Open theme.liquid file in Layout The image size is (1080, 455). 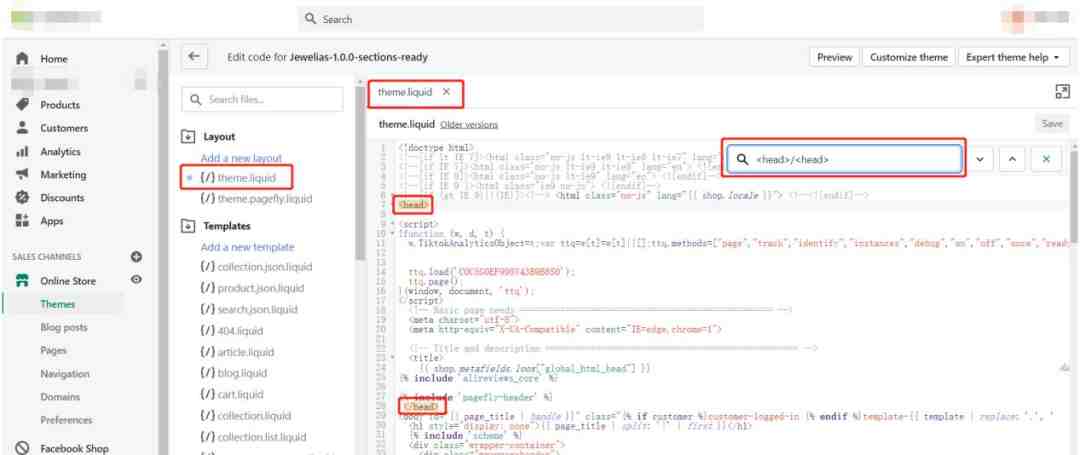[x=238, y=178]
